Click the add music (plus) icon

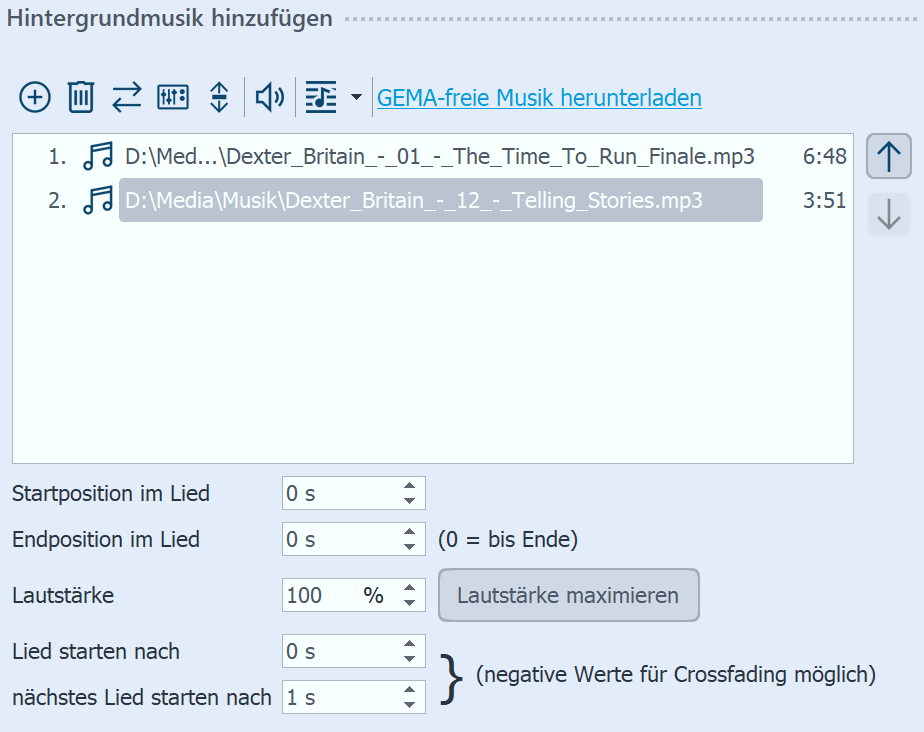(x=35, y=97)
